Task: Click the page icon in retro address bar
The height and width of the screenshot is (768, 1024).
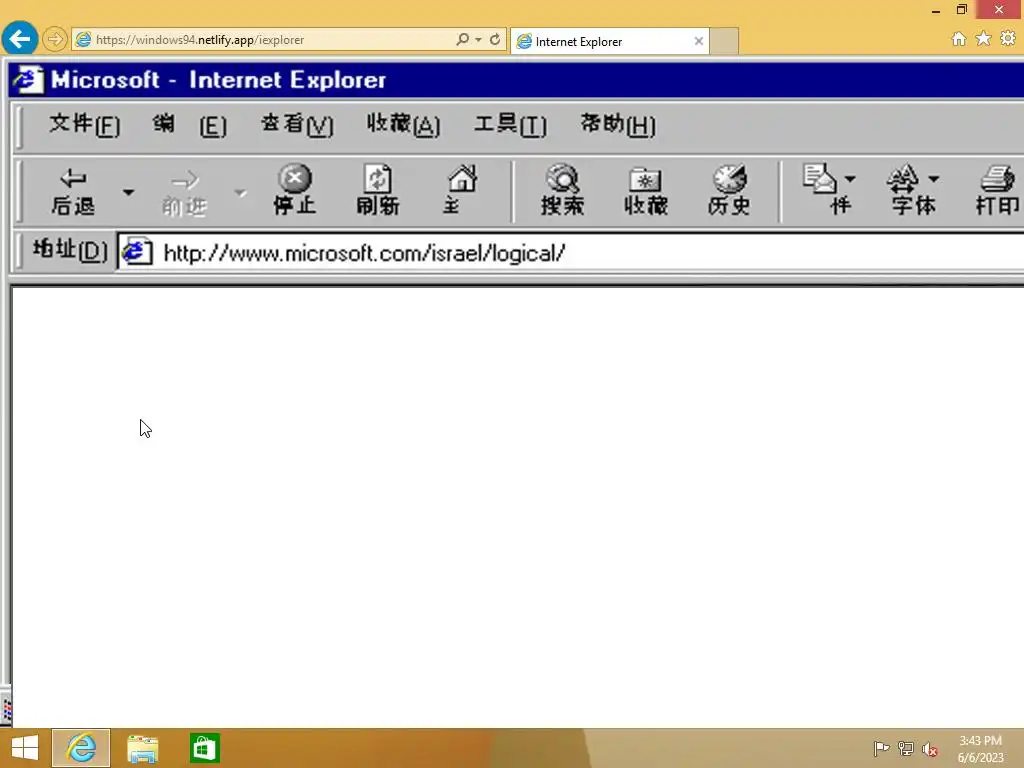Action: (137, 252)
